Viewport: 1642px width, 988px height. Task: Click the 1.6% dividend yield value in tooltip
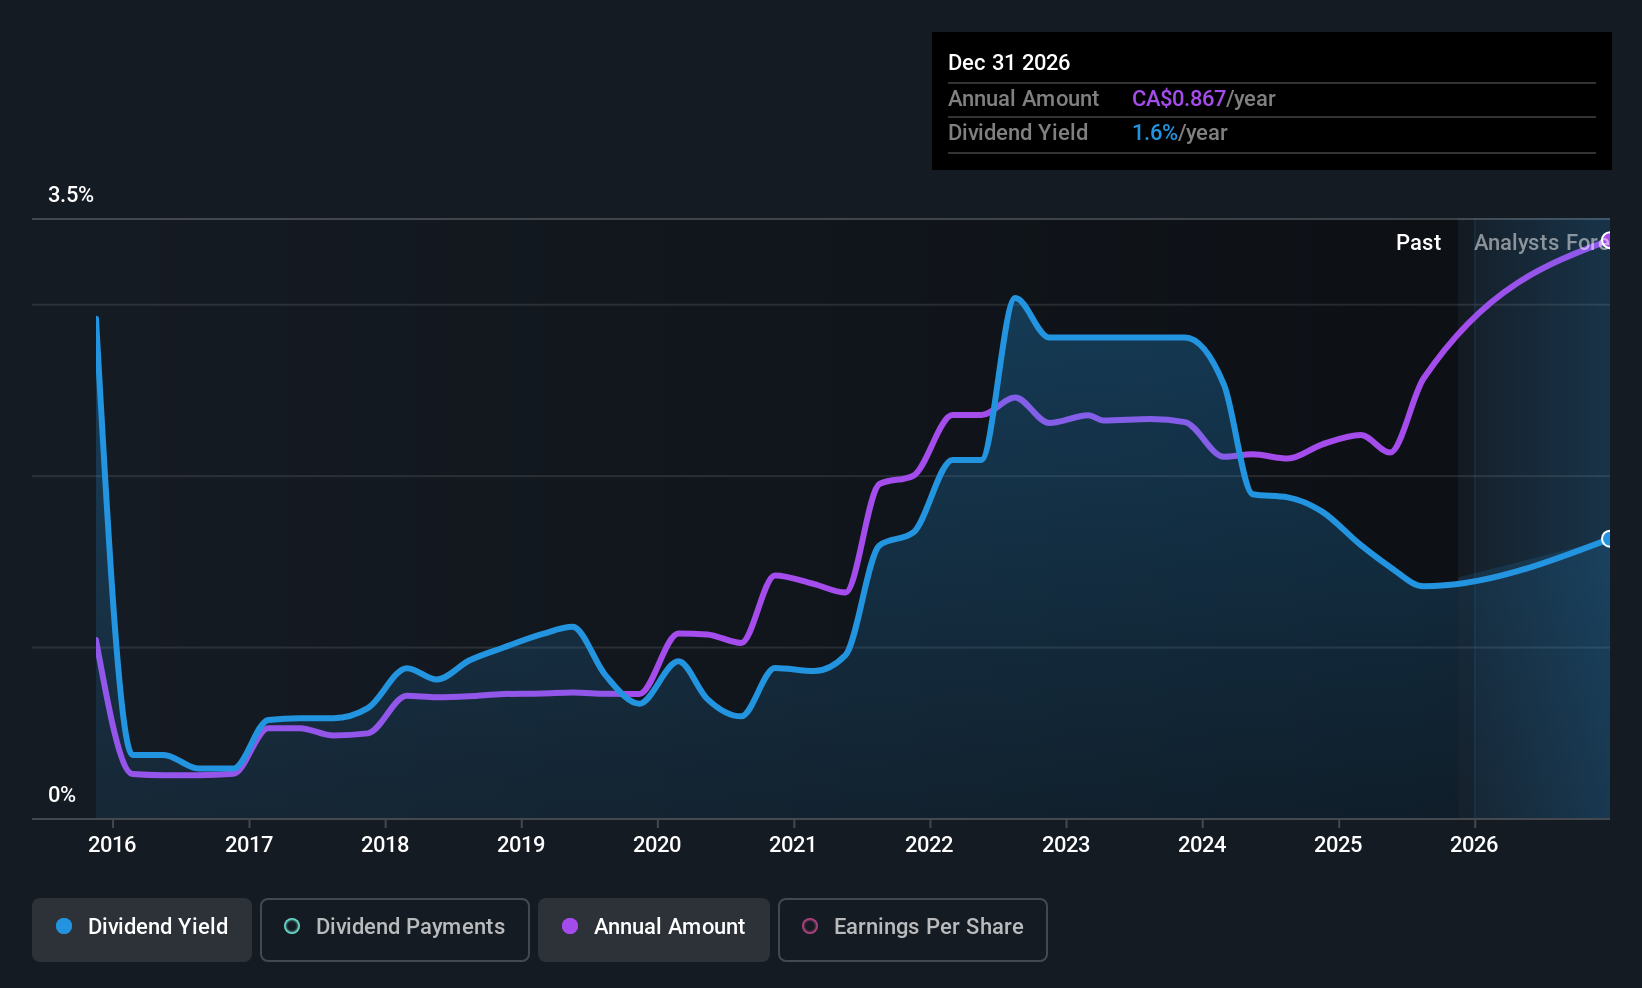(x=1154, y=133)
